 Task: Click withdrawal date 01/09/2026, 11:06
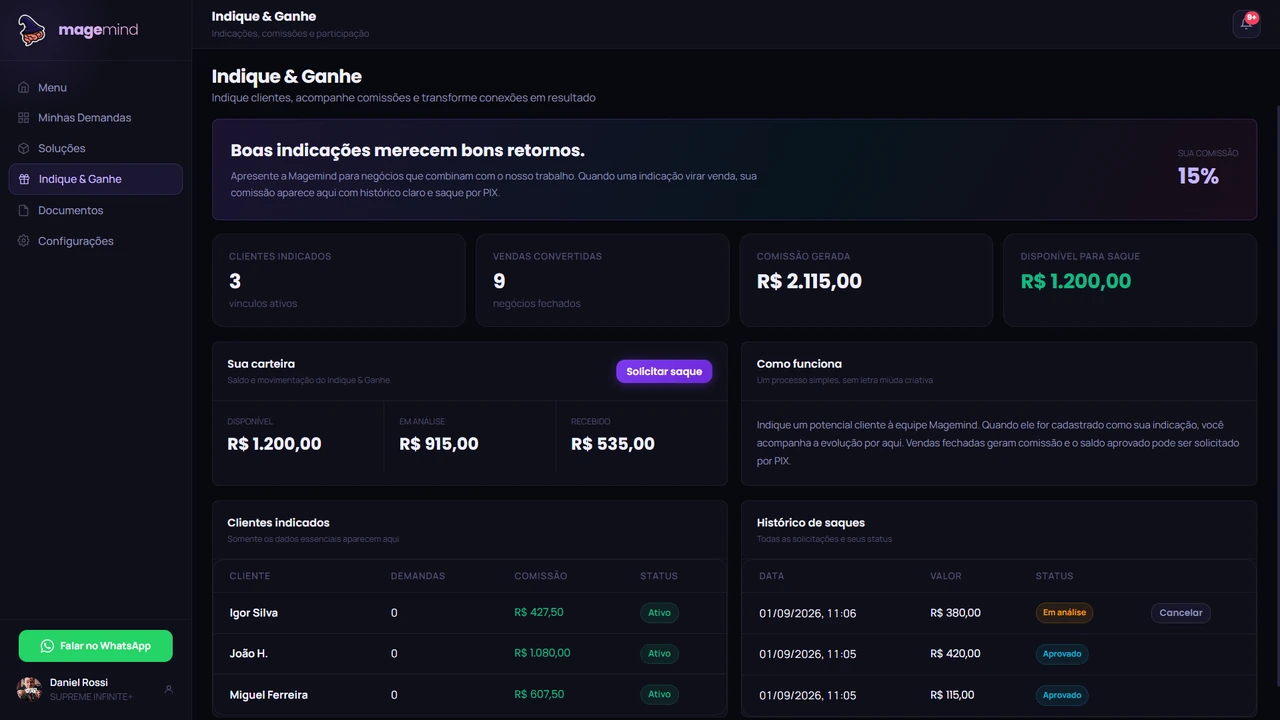pyautogui.click(x=808, y=613)
